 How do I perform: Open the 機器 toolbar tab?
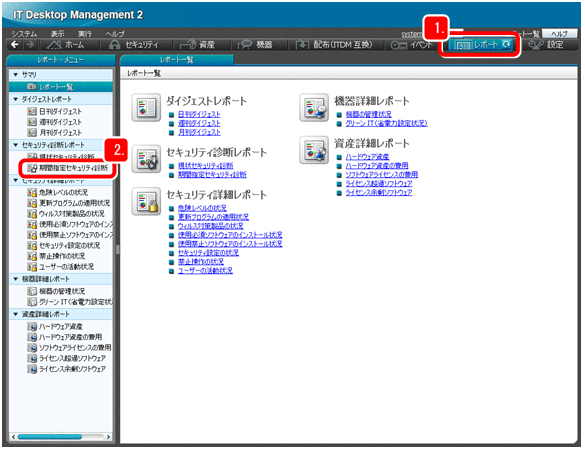pos(256,45)
